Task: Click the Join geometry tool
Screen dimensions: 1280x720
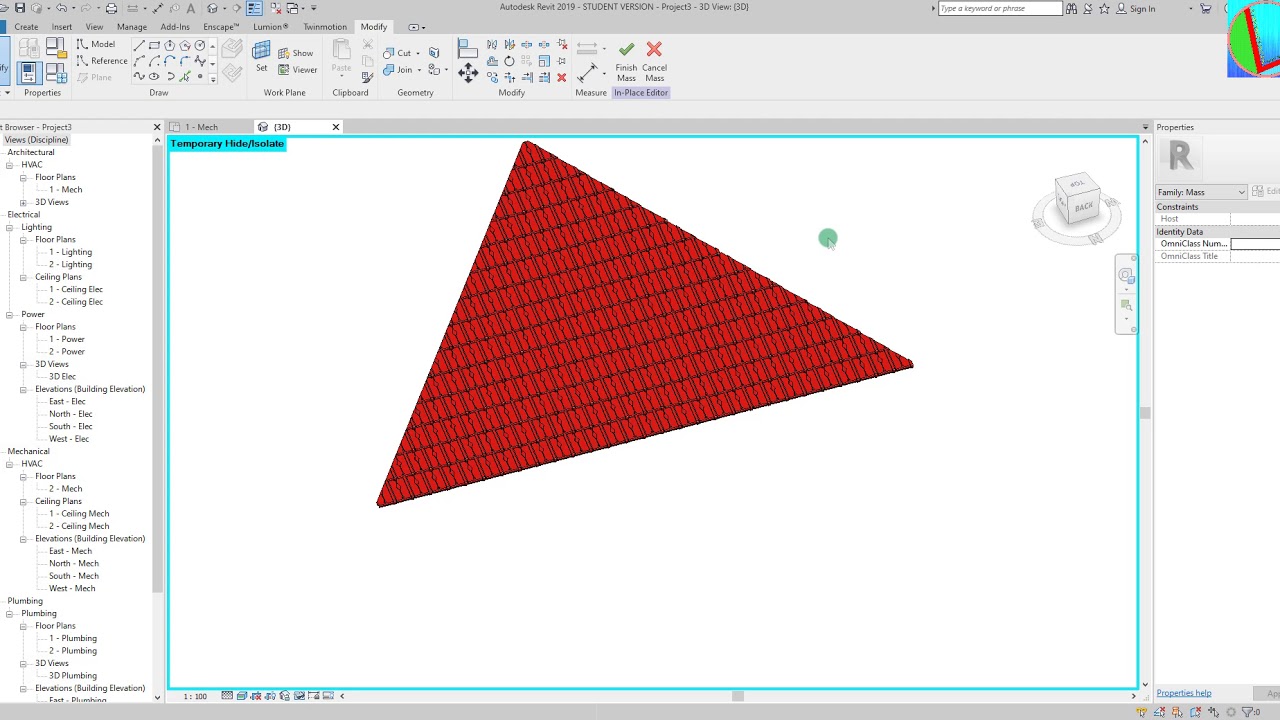Action: 397,70
